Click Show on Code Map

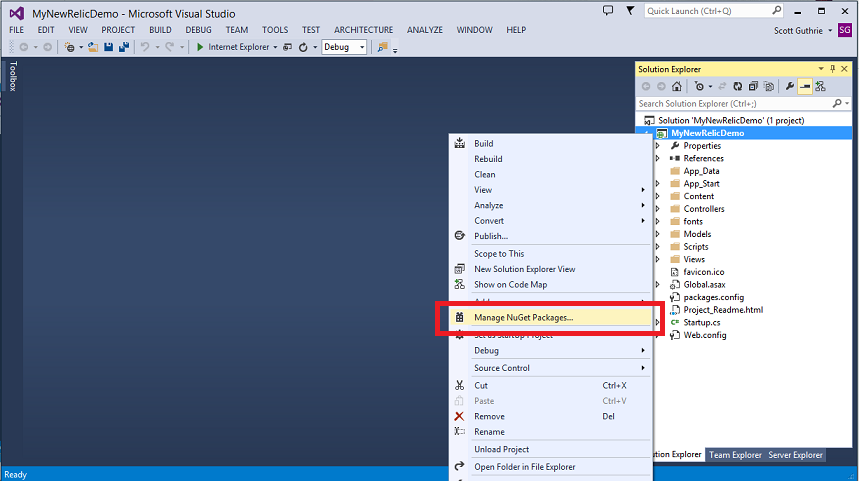551,284
